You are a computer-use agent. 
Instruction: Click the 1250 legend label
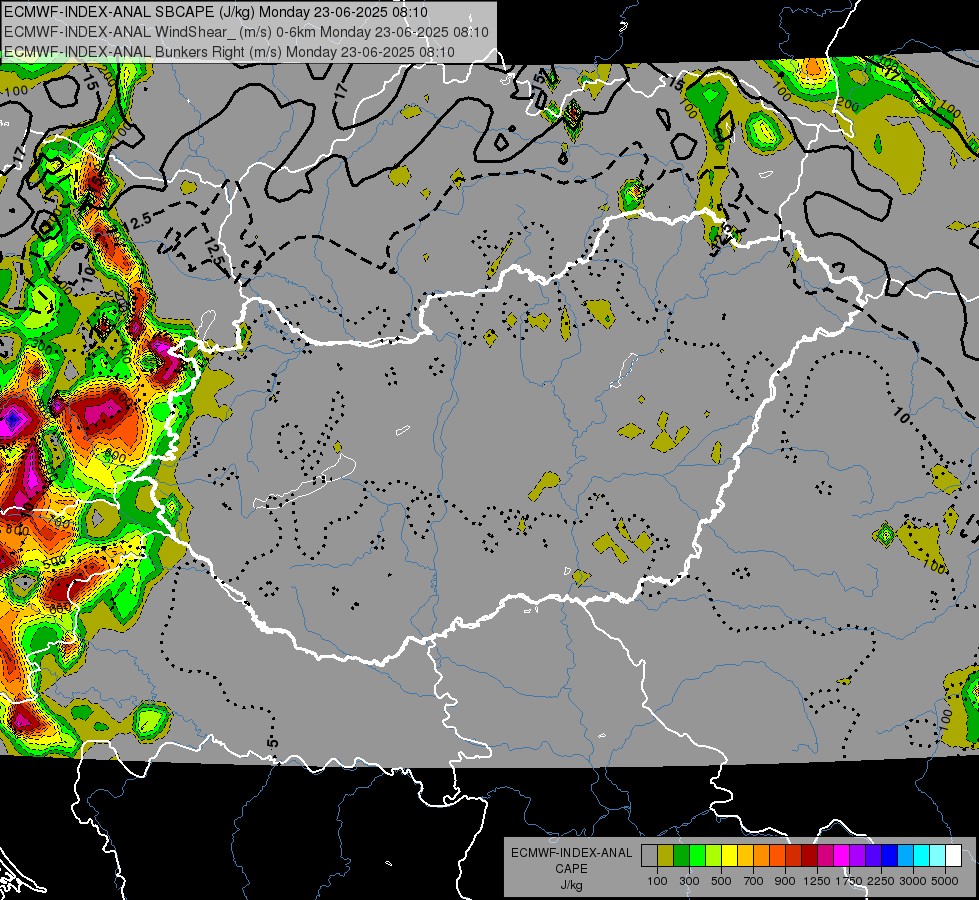coord(817,881)
